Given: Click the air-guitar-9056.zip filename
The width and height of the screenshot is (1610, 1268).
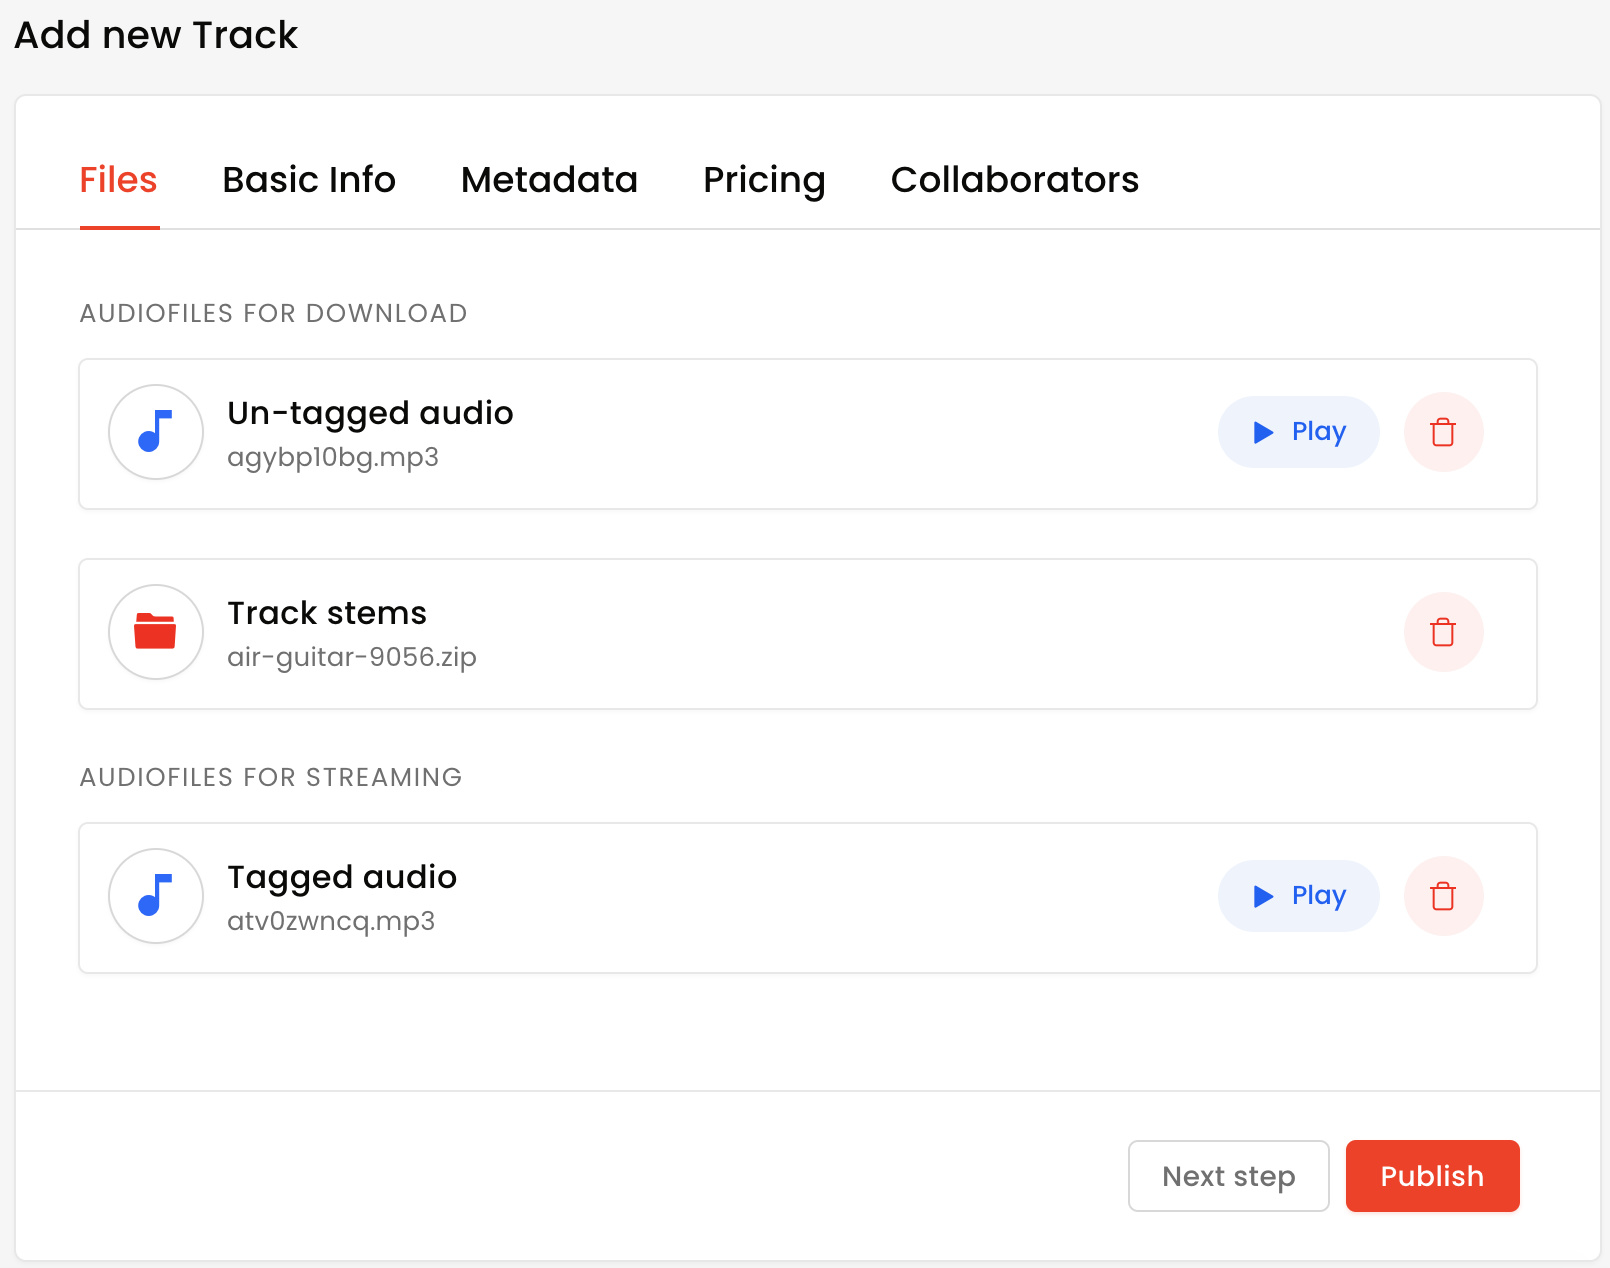Looking at the screenshot, I should click(352, 657).
